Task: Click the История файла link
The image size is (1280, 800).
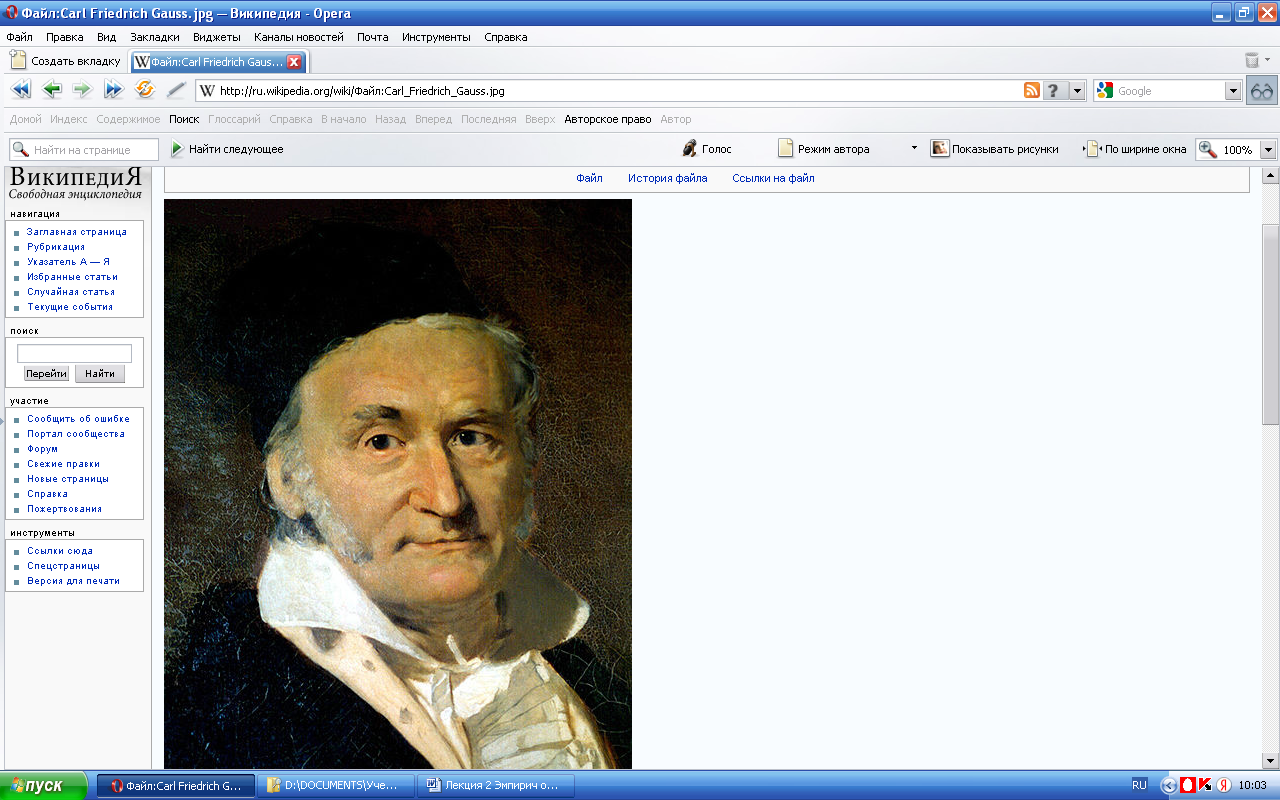Action: coord(667,178)
